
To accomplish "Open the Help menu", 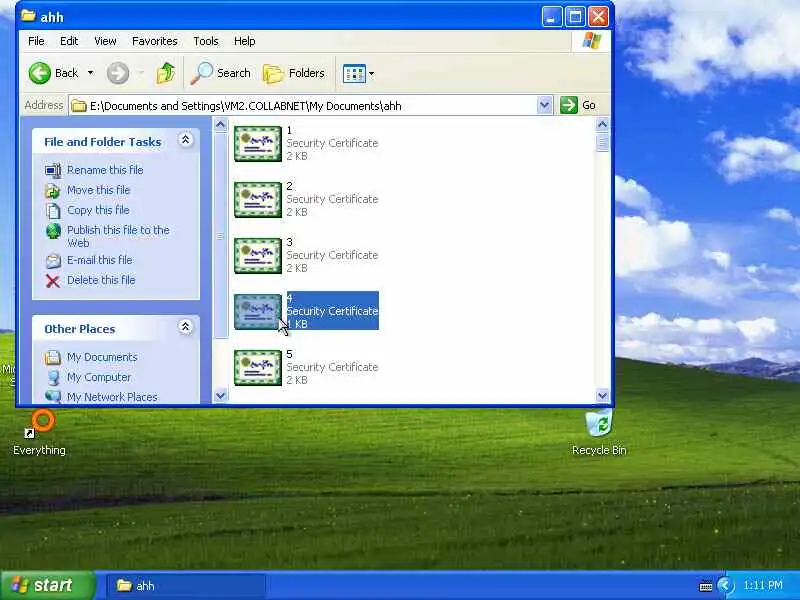I will pyautogui.click(x=244, y=41).
